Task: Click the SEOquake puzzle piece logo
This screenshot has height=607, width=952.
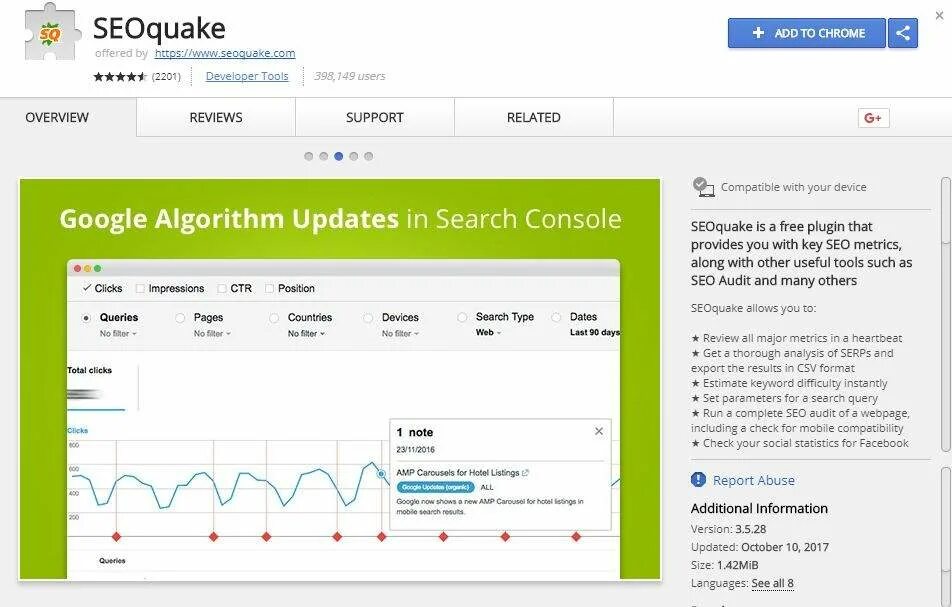Action: click(x=52, y=33)
